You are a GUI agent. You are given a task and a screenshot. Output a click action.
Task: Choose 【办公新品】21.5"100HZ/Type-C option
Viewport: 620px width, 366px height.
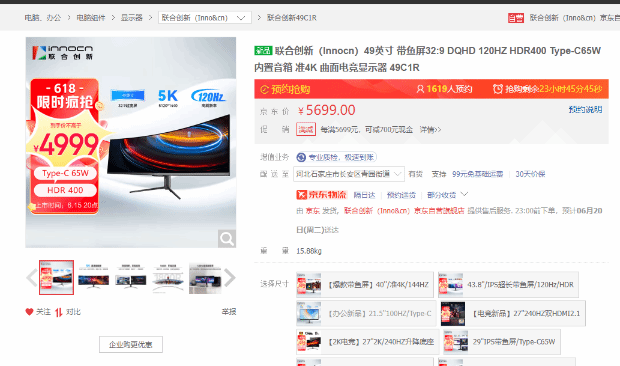click(366, 313)
